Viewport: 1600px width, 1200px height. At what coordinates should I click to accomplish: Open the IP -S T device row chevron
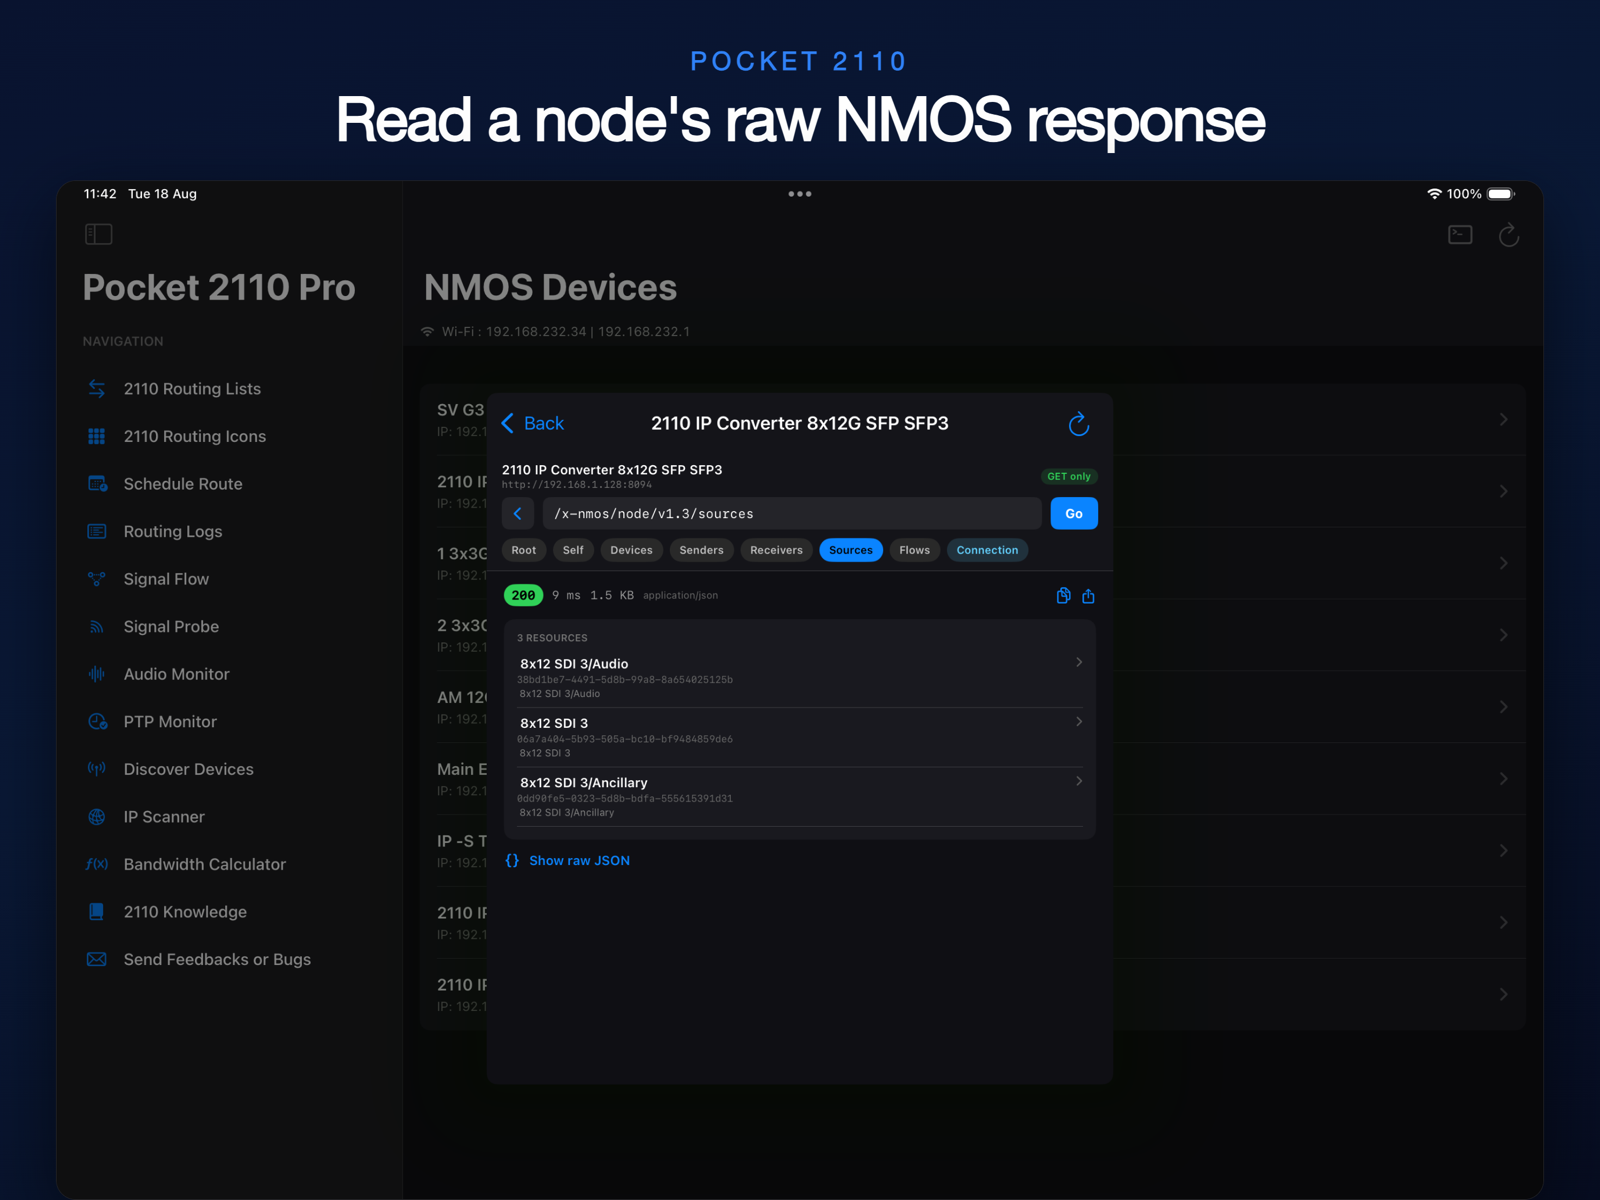coord(1503,851)
